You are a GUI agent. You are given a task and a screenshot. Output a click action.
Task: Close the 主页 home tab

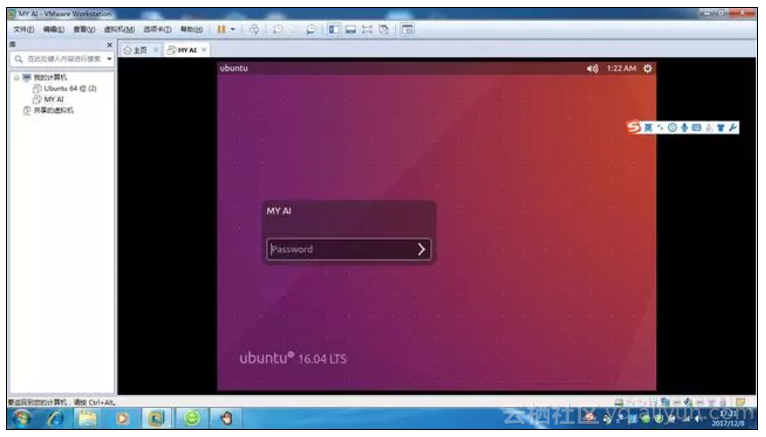click(x=155, y=50)
